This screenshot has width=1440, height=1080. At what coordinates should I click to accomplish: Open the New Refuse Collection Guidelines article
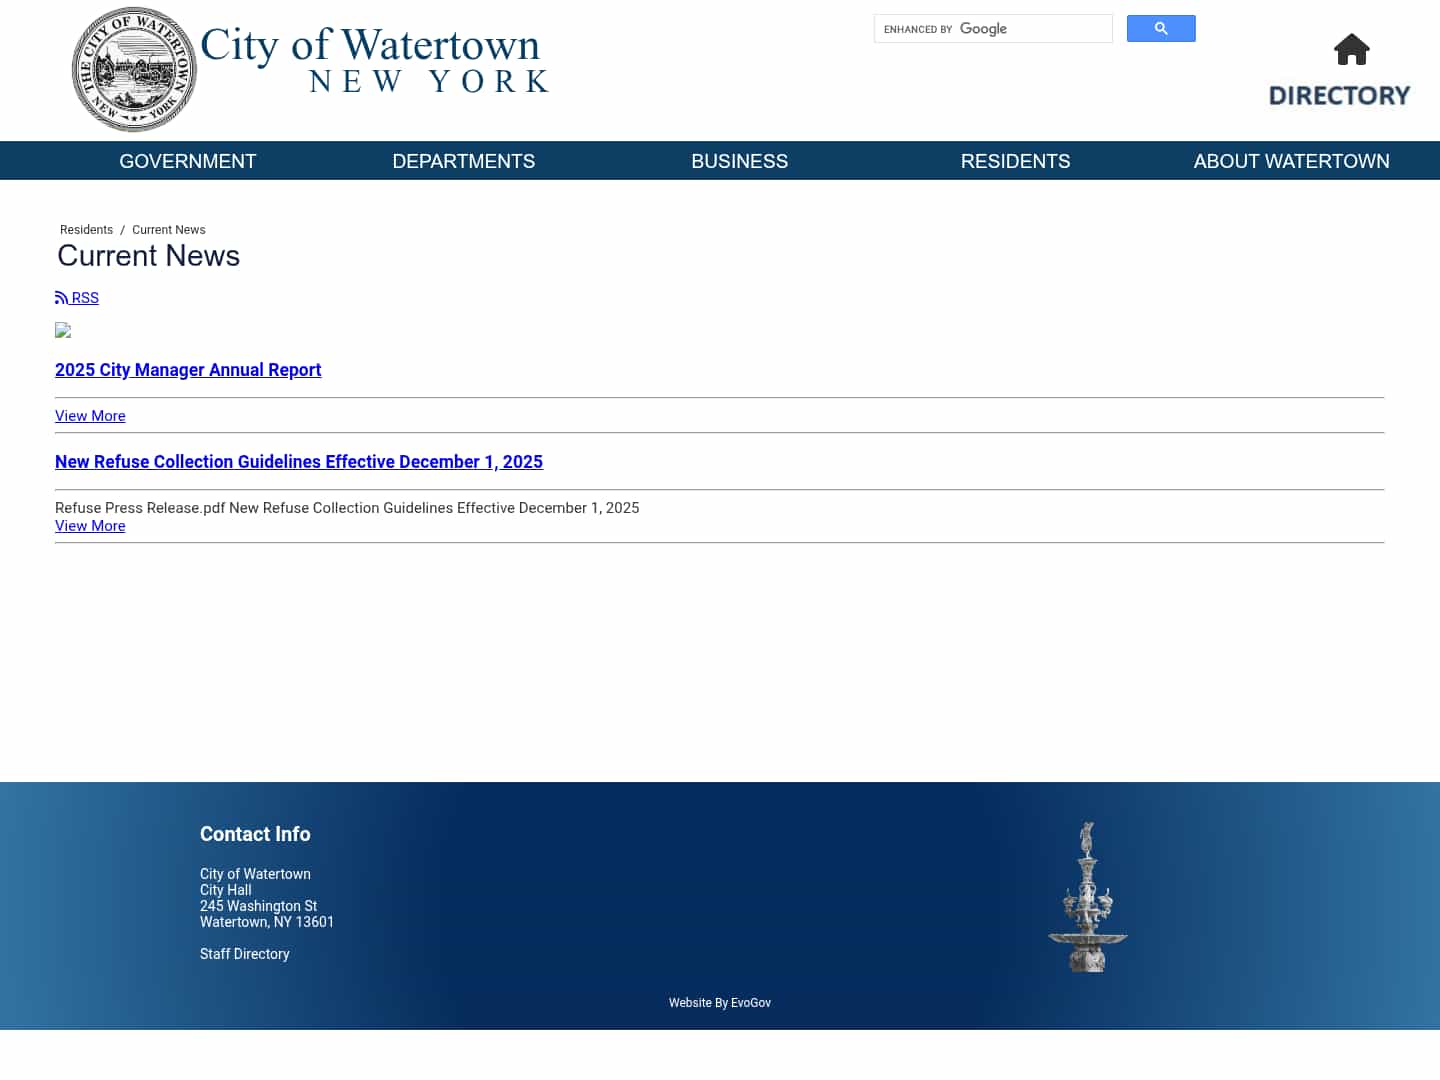point(298,462)
